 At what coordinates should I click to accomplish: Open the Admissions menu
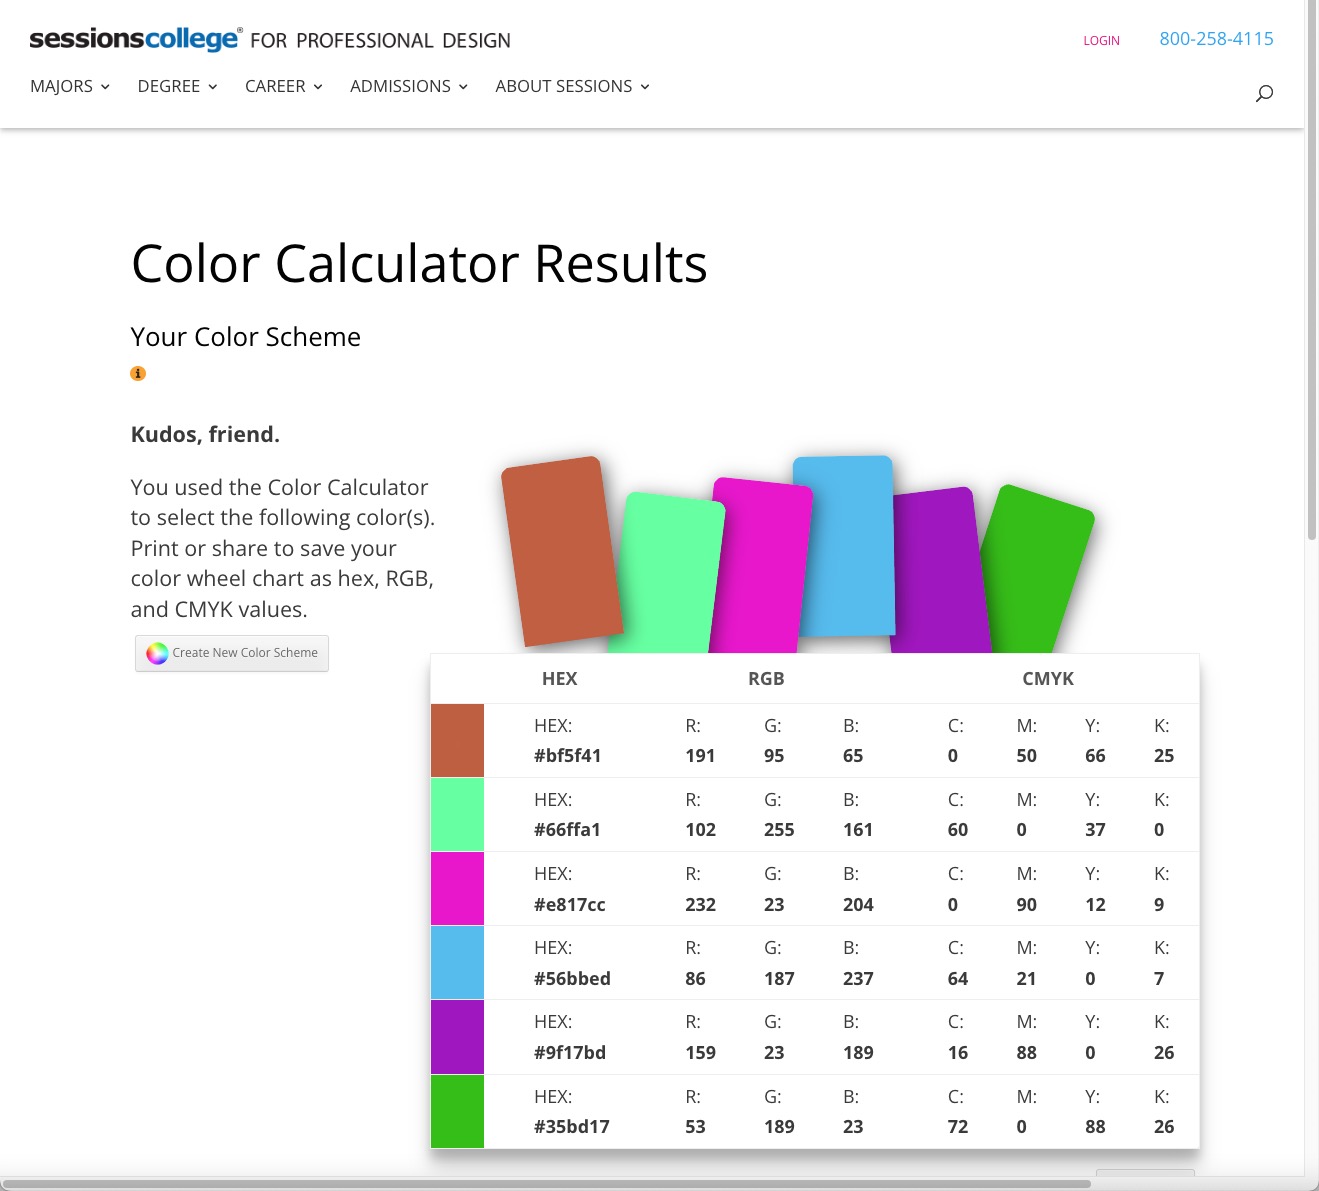click(408, 87)
